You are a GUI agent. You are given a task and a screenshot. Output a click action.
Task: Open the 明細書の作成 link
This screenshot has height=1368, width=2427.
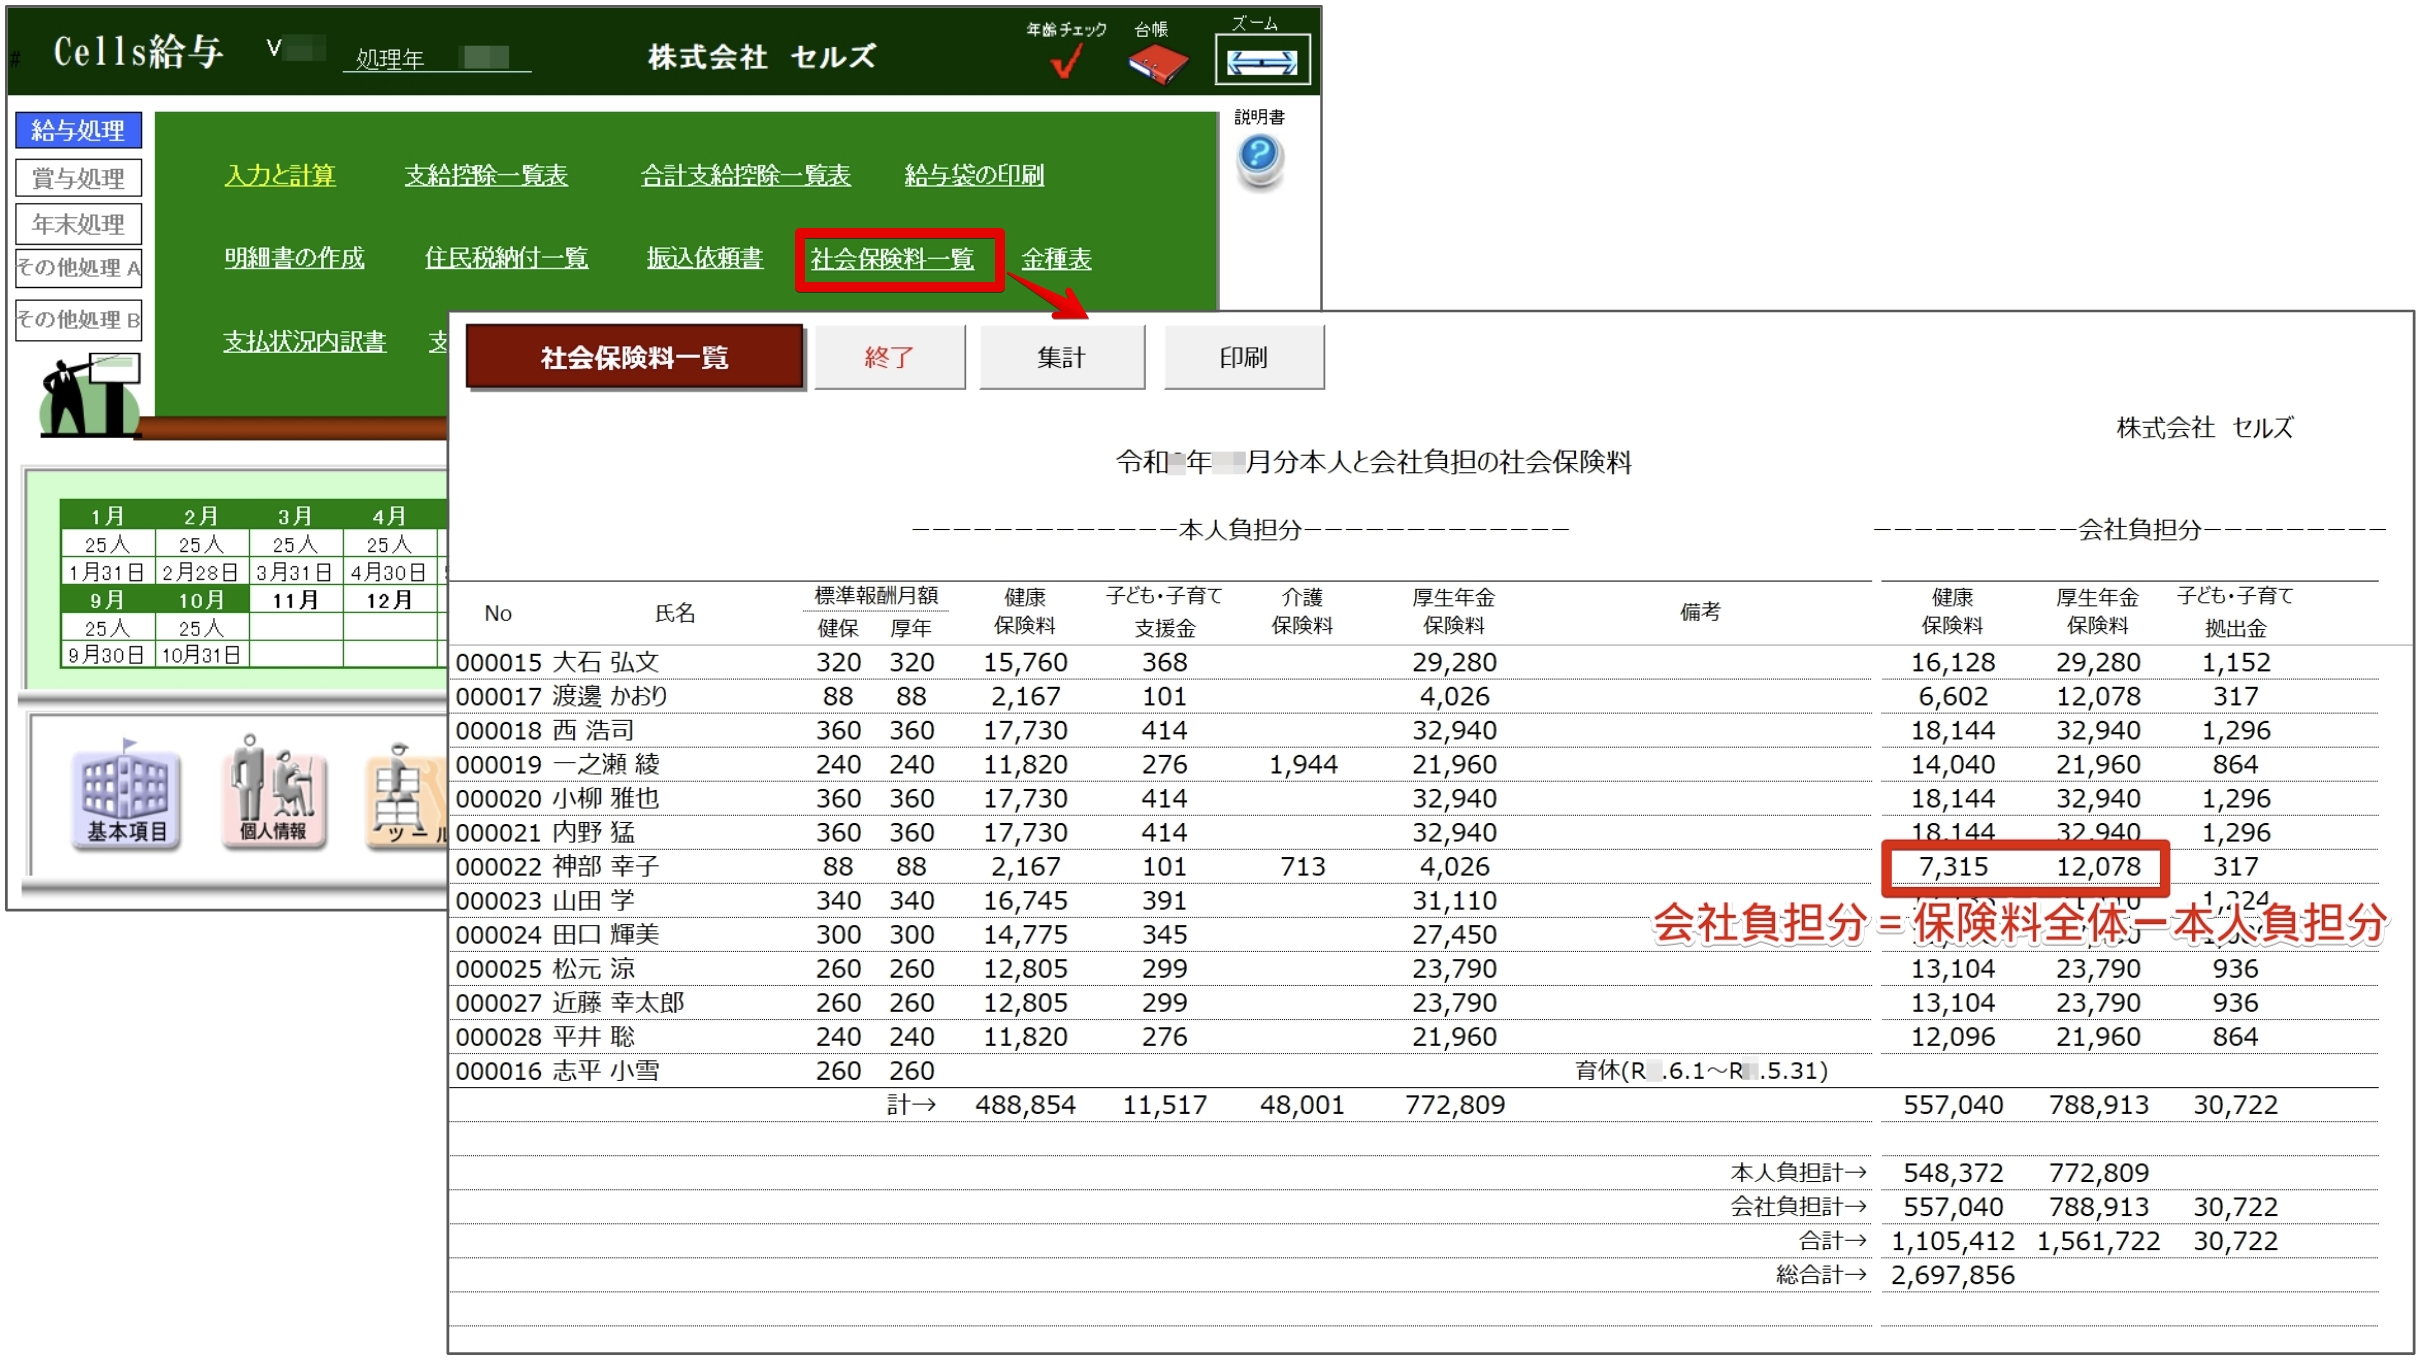pos(294,259)
